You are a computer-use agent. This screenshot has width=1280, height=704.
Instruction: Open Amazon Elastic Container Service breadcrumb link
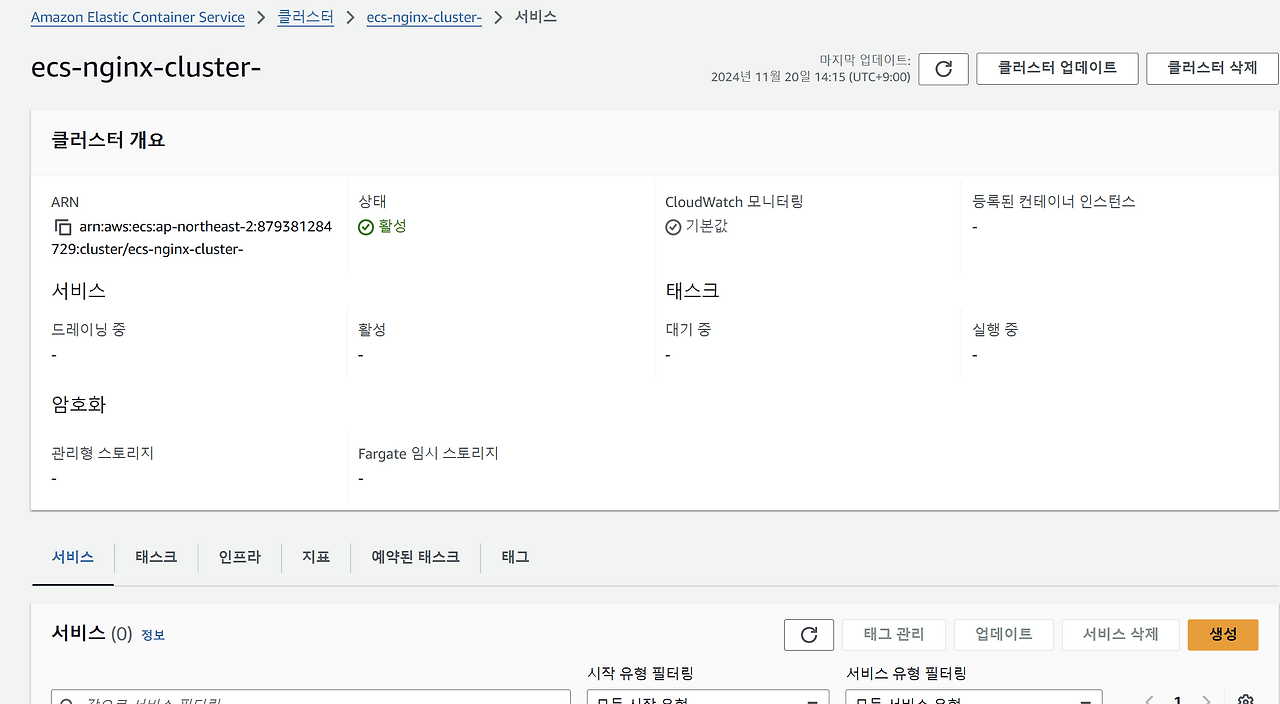coord(138,17)
